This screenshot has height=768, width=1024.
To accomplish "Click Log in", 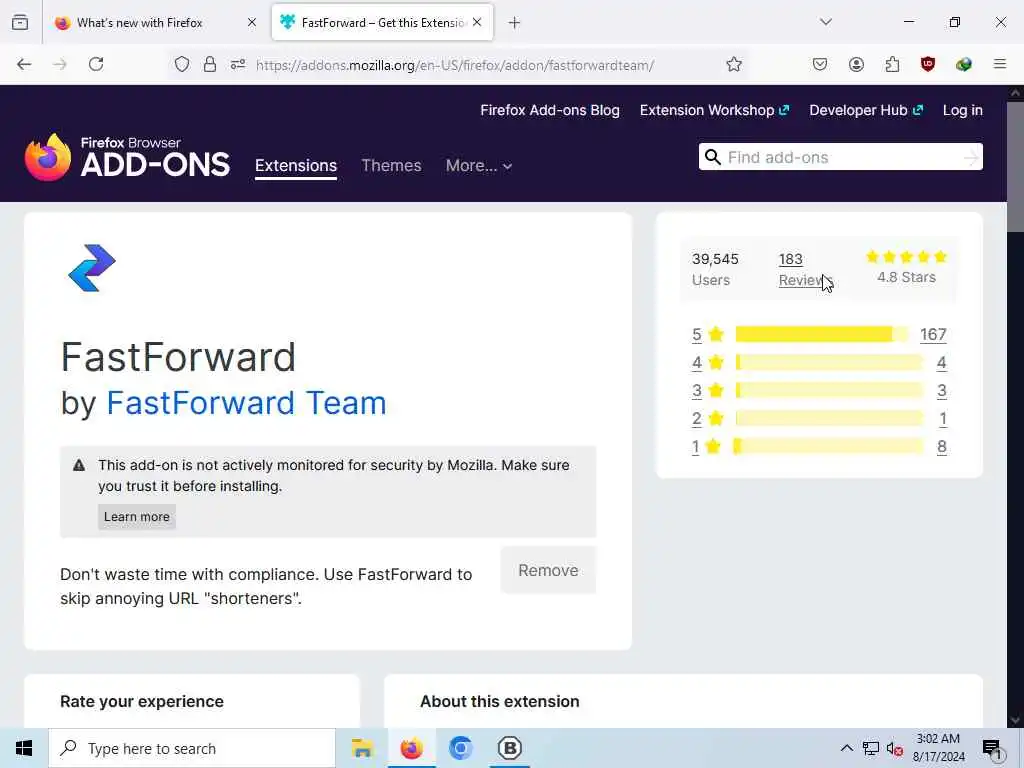I will point(963,110).
